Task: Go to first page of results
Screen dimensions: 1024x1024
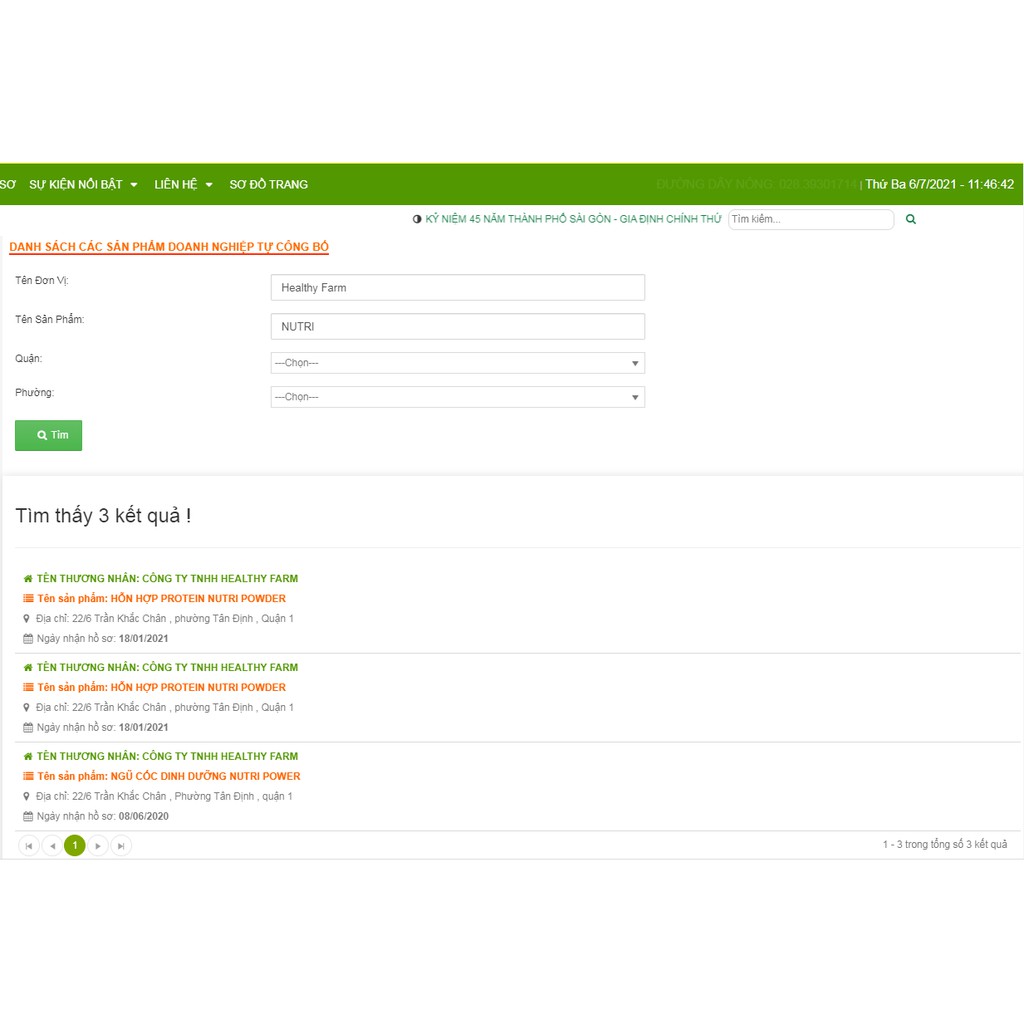Action: [x=29, y=846]
